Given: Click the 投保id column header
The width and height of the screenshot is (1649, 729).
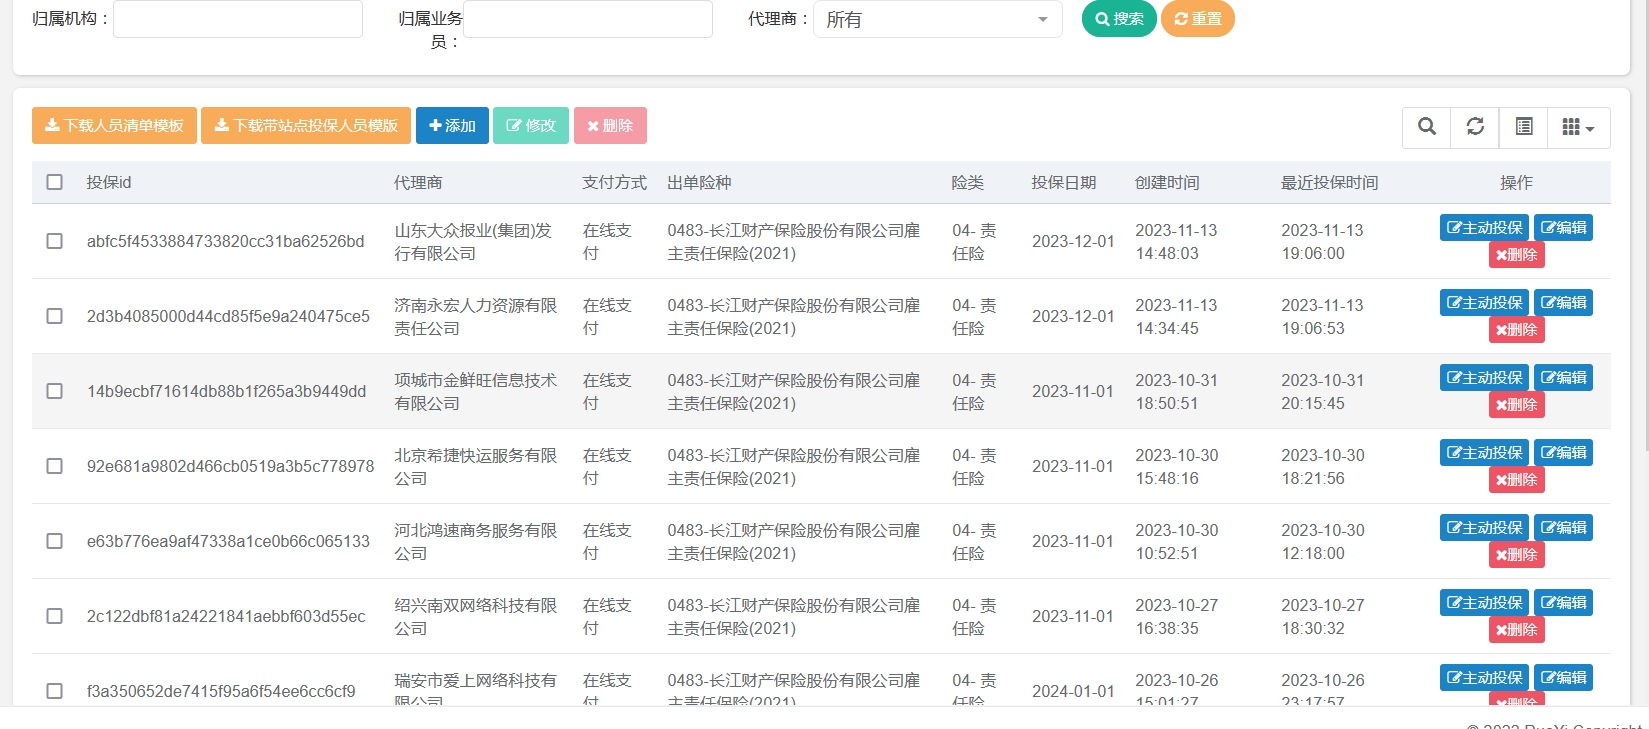Looking at the screenshot, I should pyautogui.click(x=109, y=182).
